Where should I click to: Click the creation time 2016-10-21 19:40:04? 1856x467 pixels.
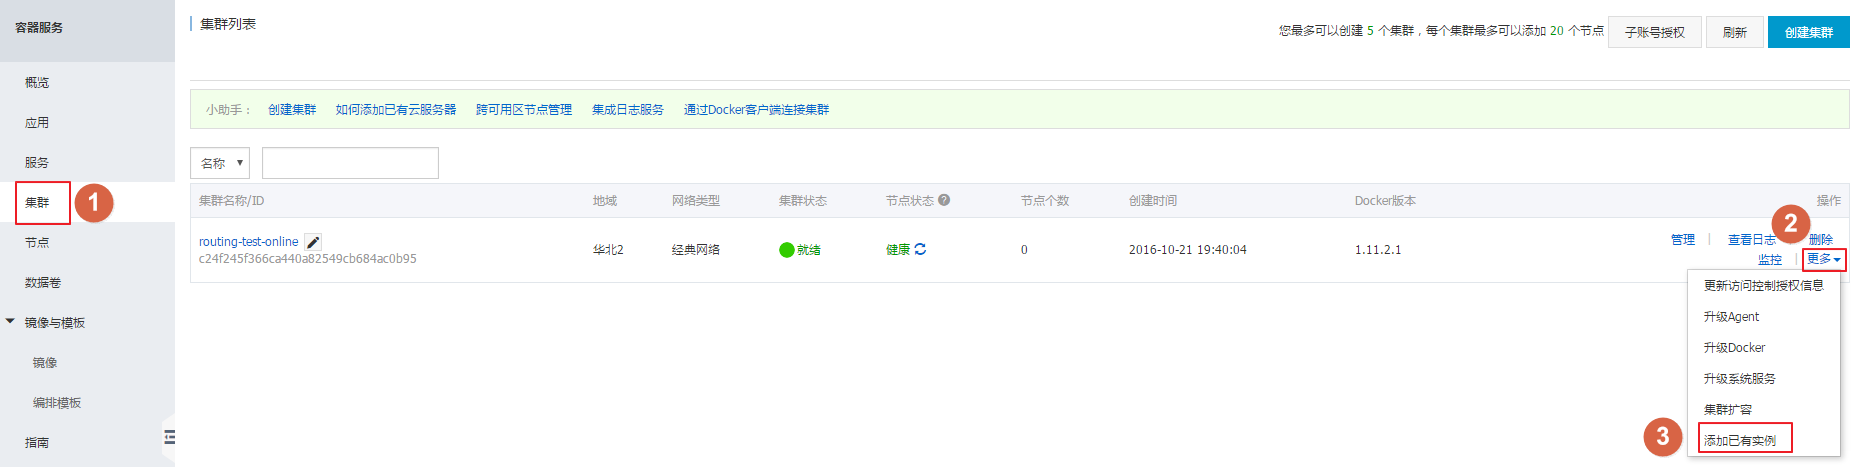coord(1188,249)
